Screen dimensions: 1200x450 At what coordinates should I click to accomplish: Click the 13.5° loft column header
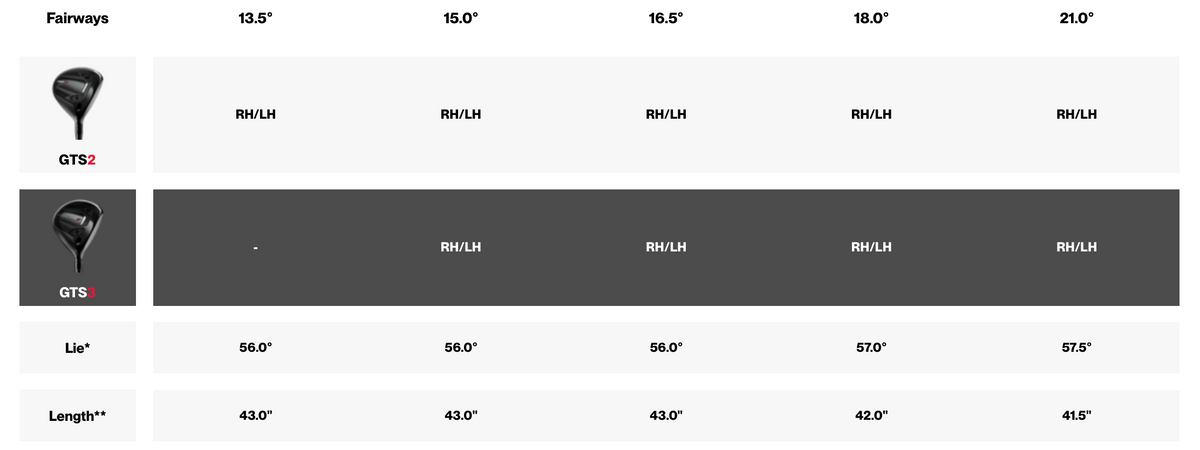point(256,19)
